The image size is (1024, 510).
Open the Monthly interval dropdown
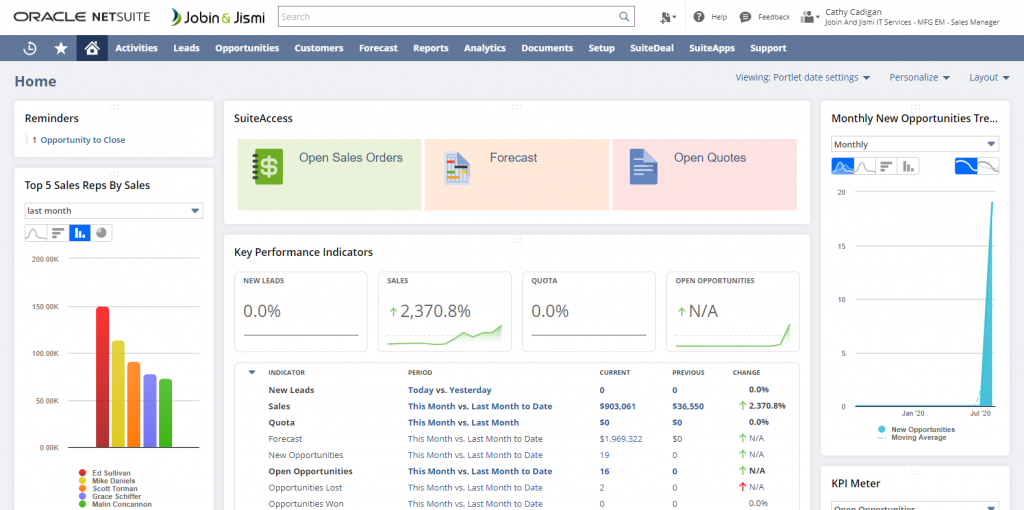coord(915,144)
